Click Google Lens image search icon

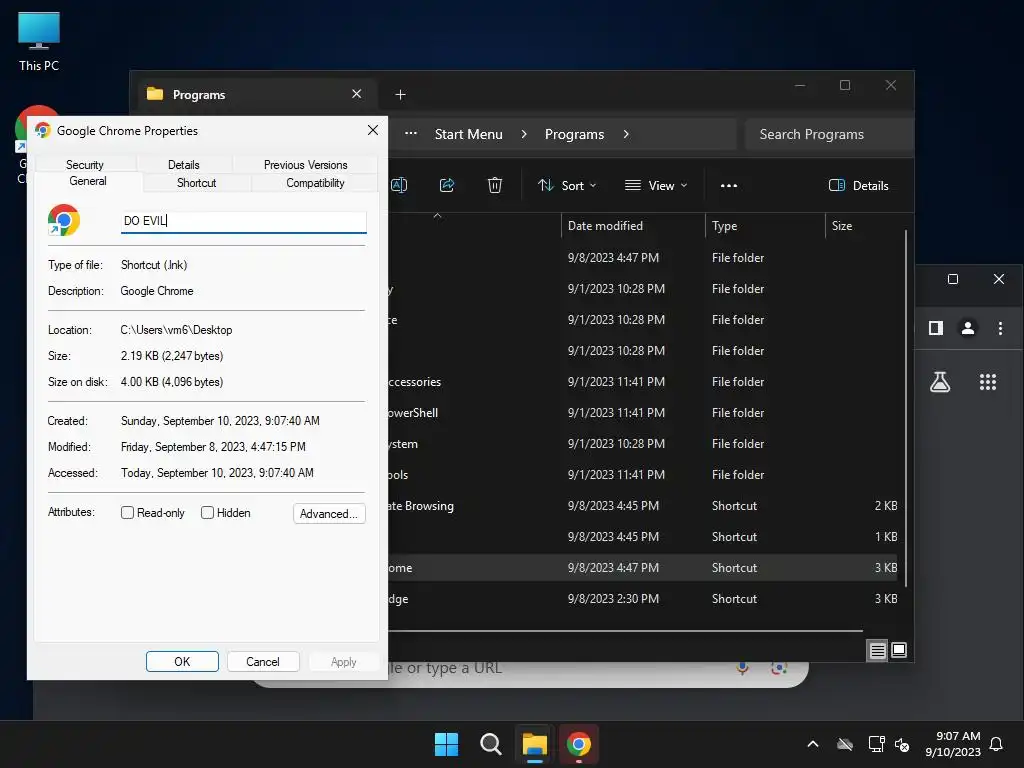778,668
